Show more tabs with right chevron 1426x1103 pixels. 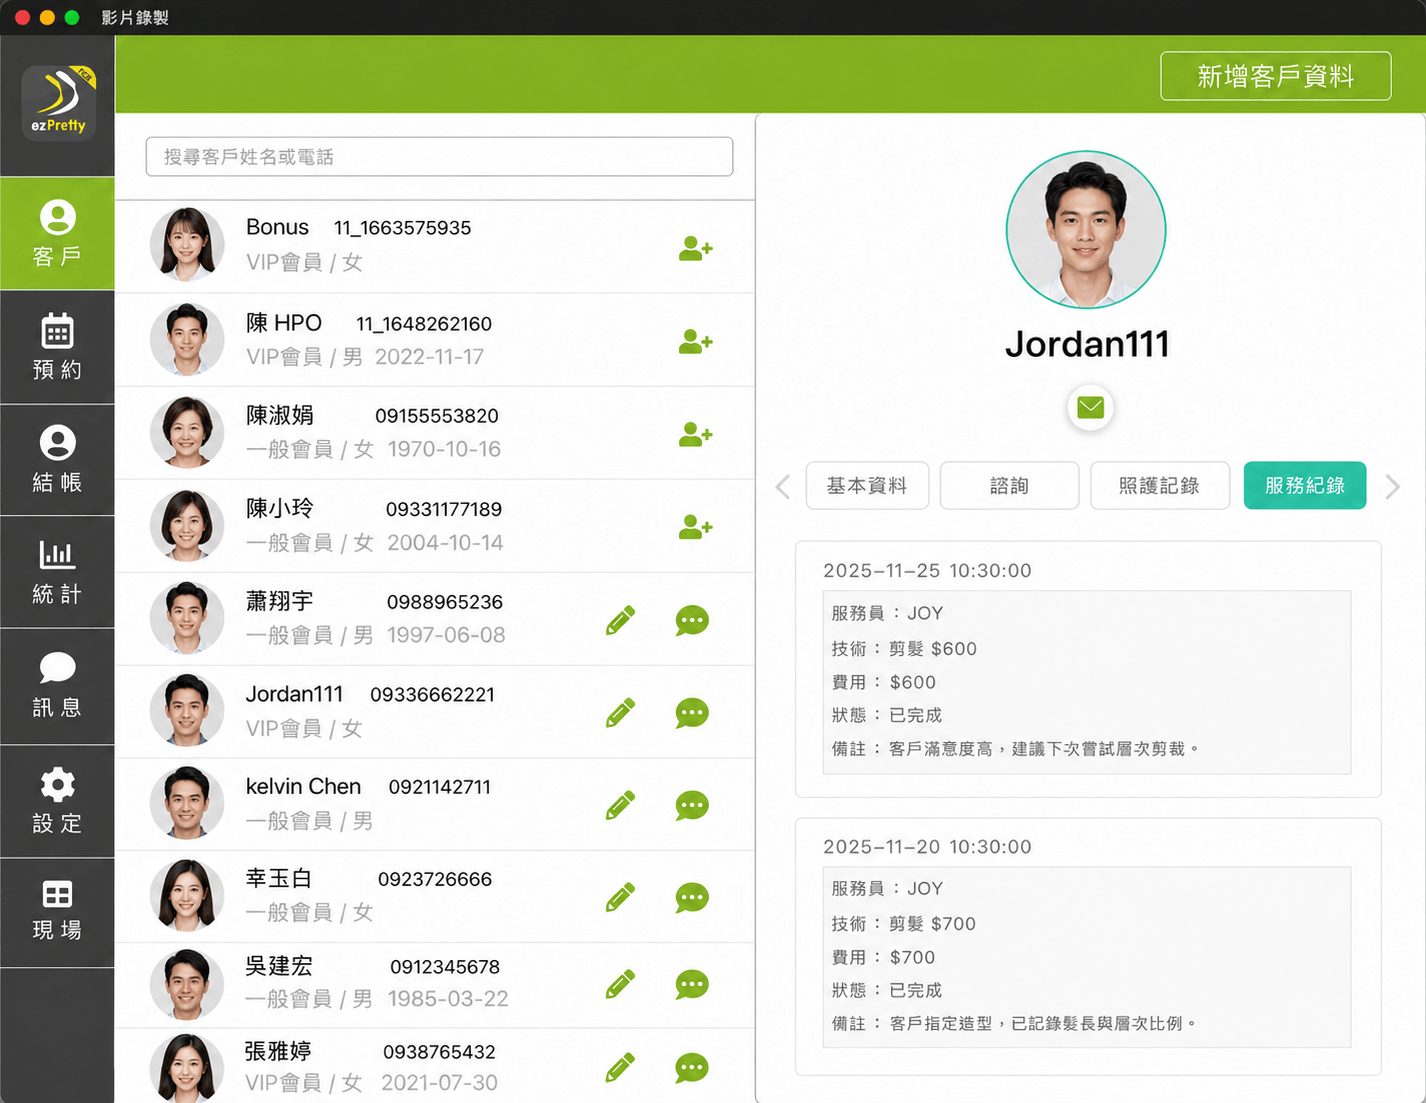(1392, 487)
